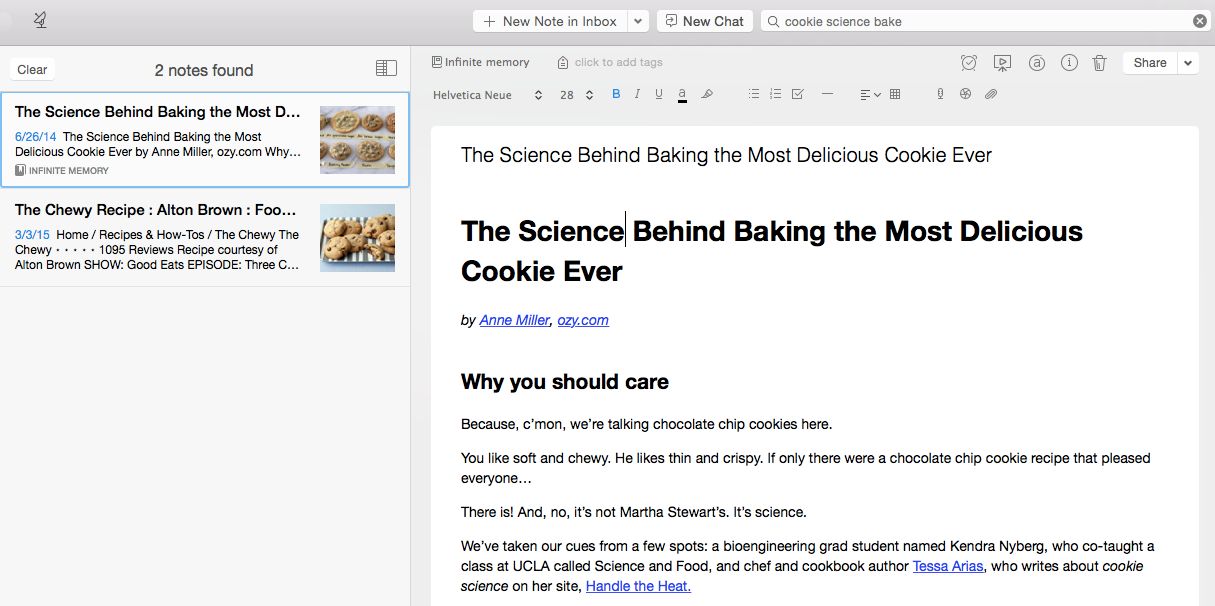Insert a table into the note
The image size is (1215, 606).
pyautogui.click(x=895, y=94)
